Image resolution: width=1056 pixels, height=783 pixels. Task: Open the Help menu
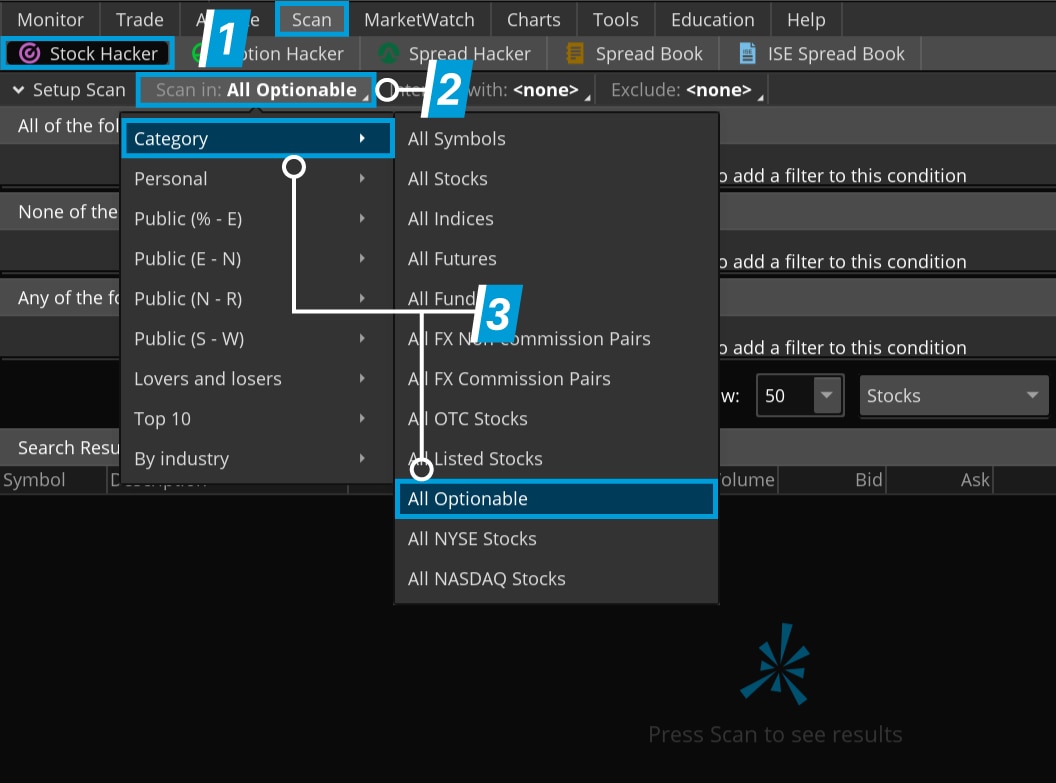tap(806, 19)
